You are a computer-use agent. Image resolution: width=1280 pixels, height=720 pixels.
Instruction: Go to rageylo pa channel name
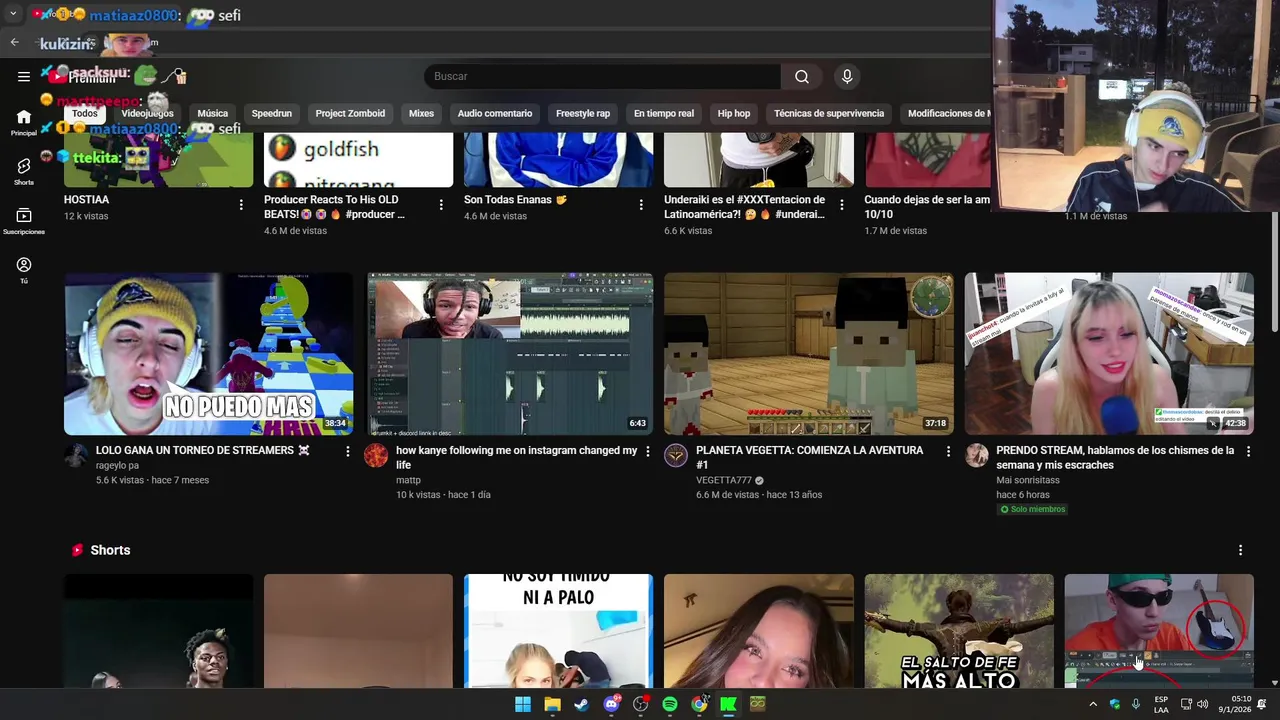[117, 466]
